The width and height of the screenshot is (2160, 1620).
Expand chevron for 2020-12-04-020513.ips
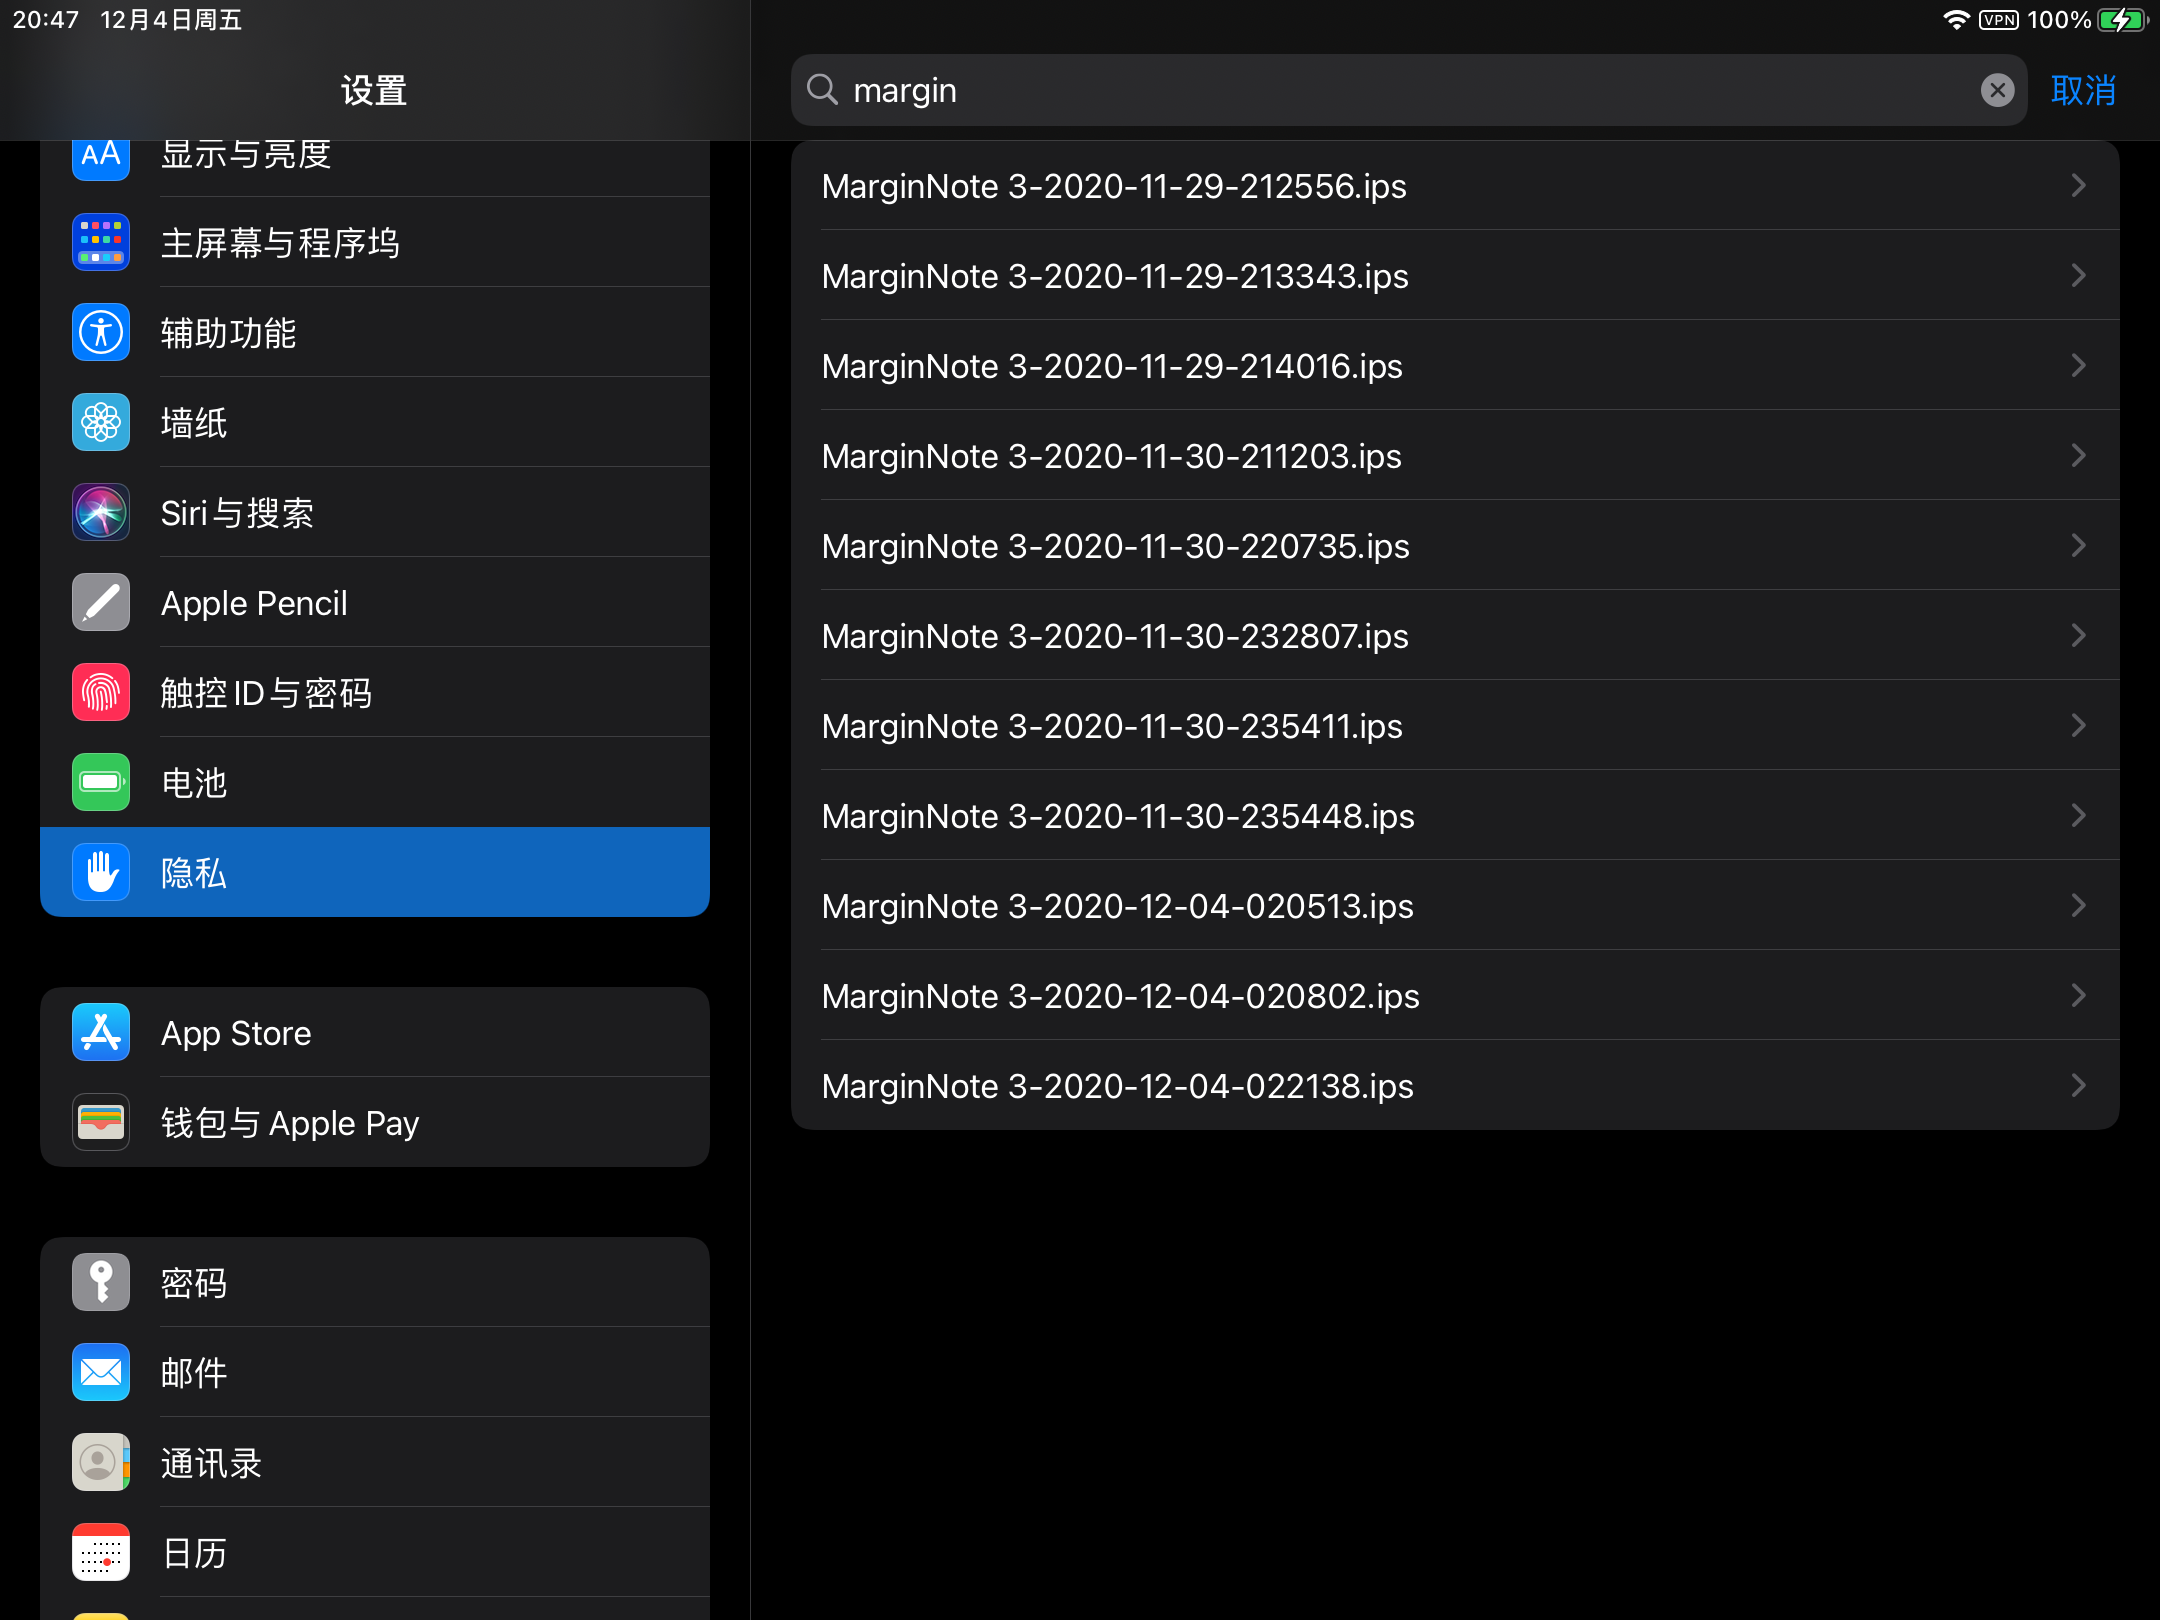click(x=2079, y=905)
